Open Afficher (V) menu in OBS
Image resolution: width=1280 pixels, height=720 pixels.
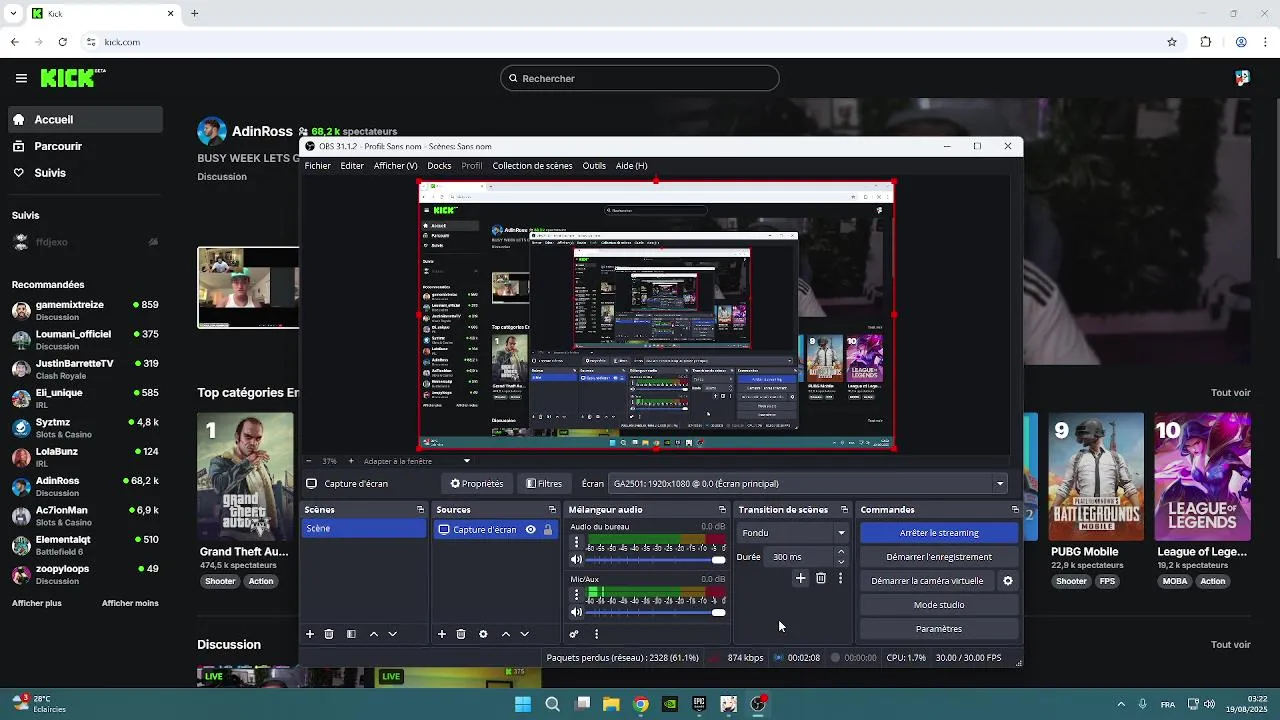pyautogui.click(x=395, y=166)
